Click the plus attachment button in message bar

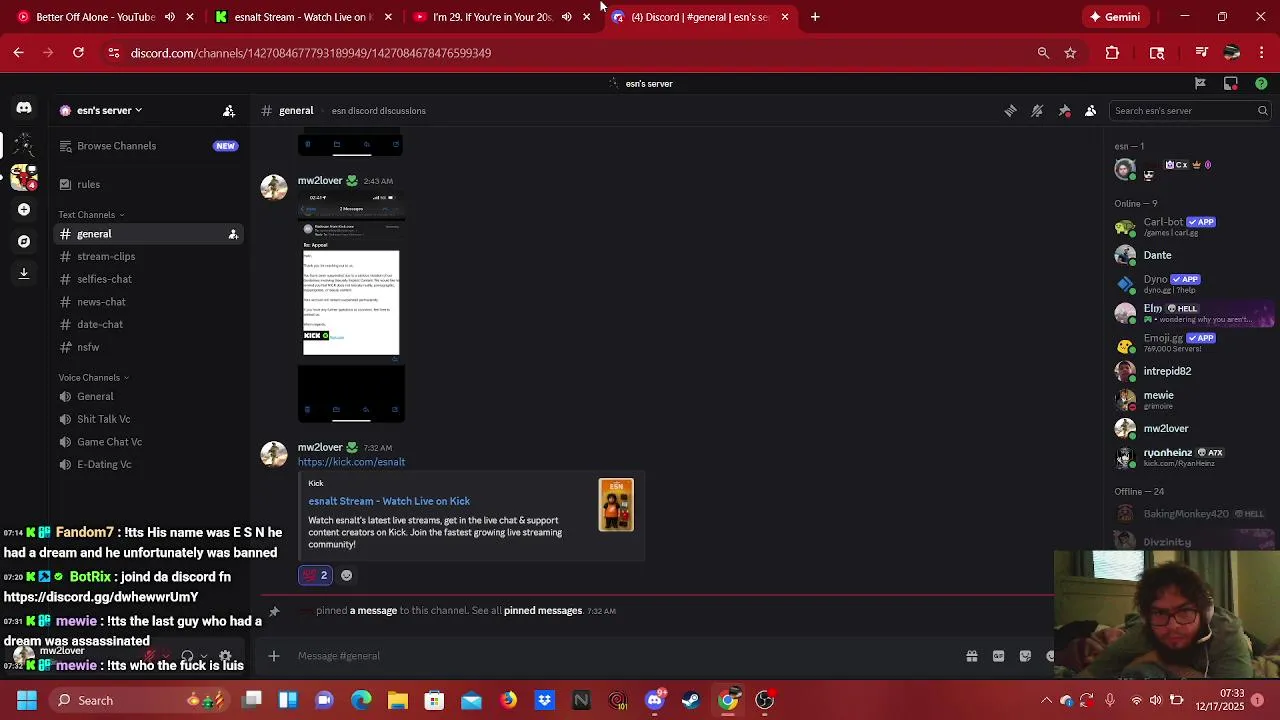274,656
